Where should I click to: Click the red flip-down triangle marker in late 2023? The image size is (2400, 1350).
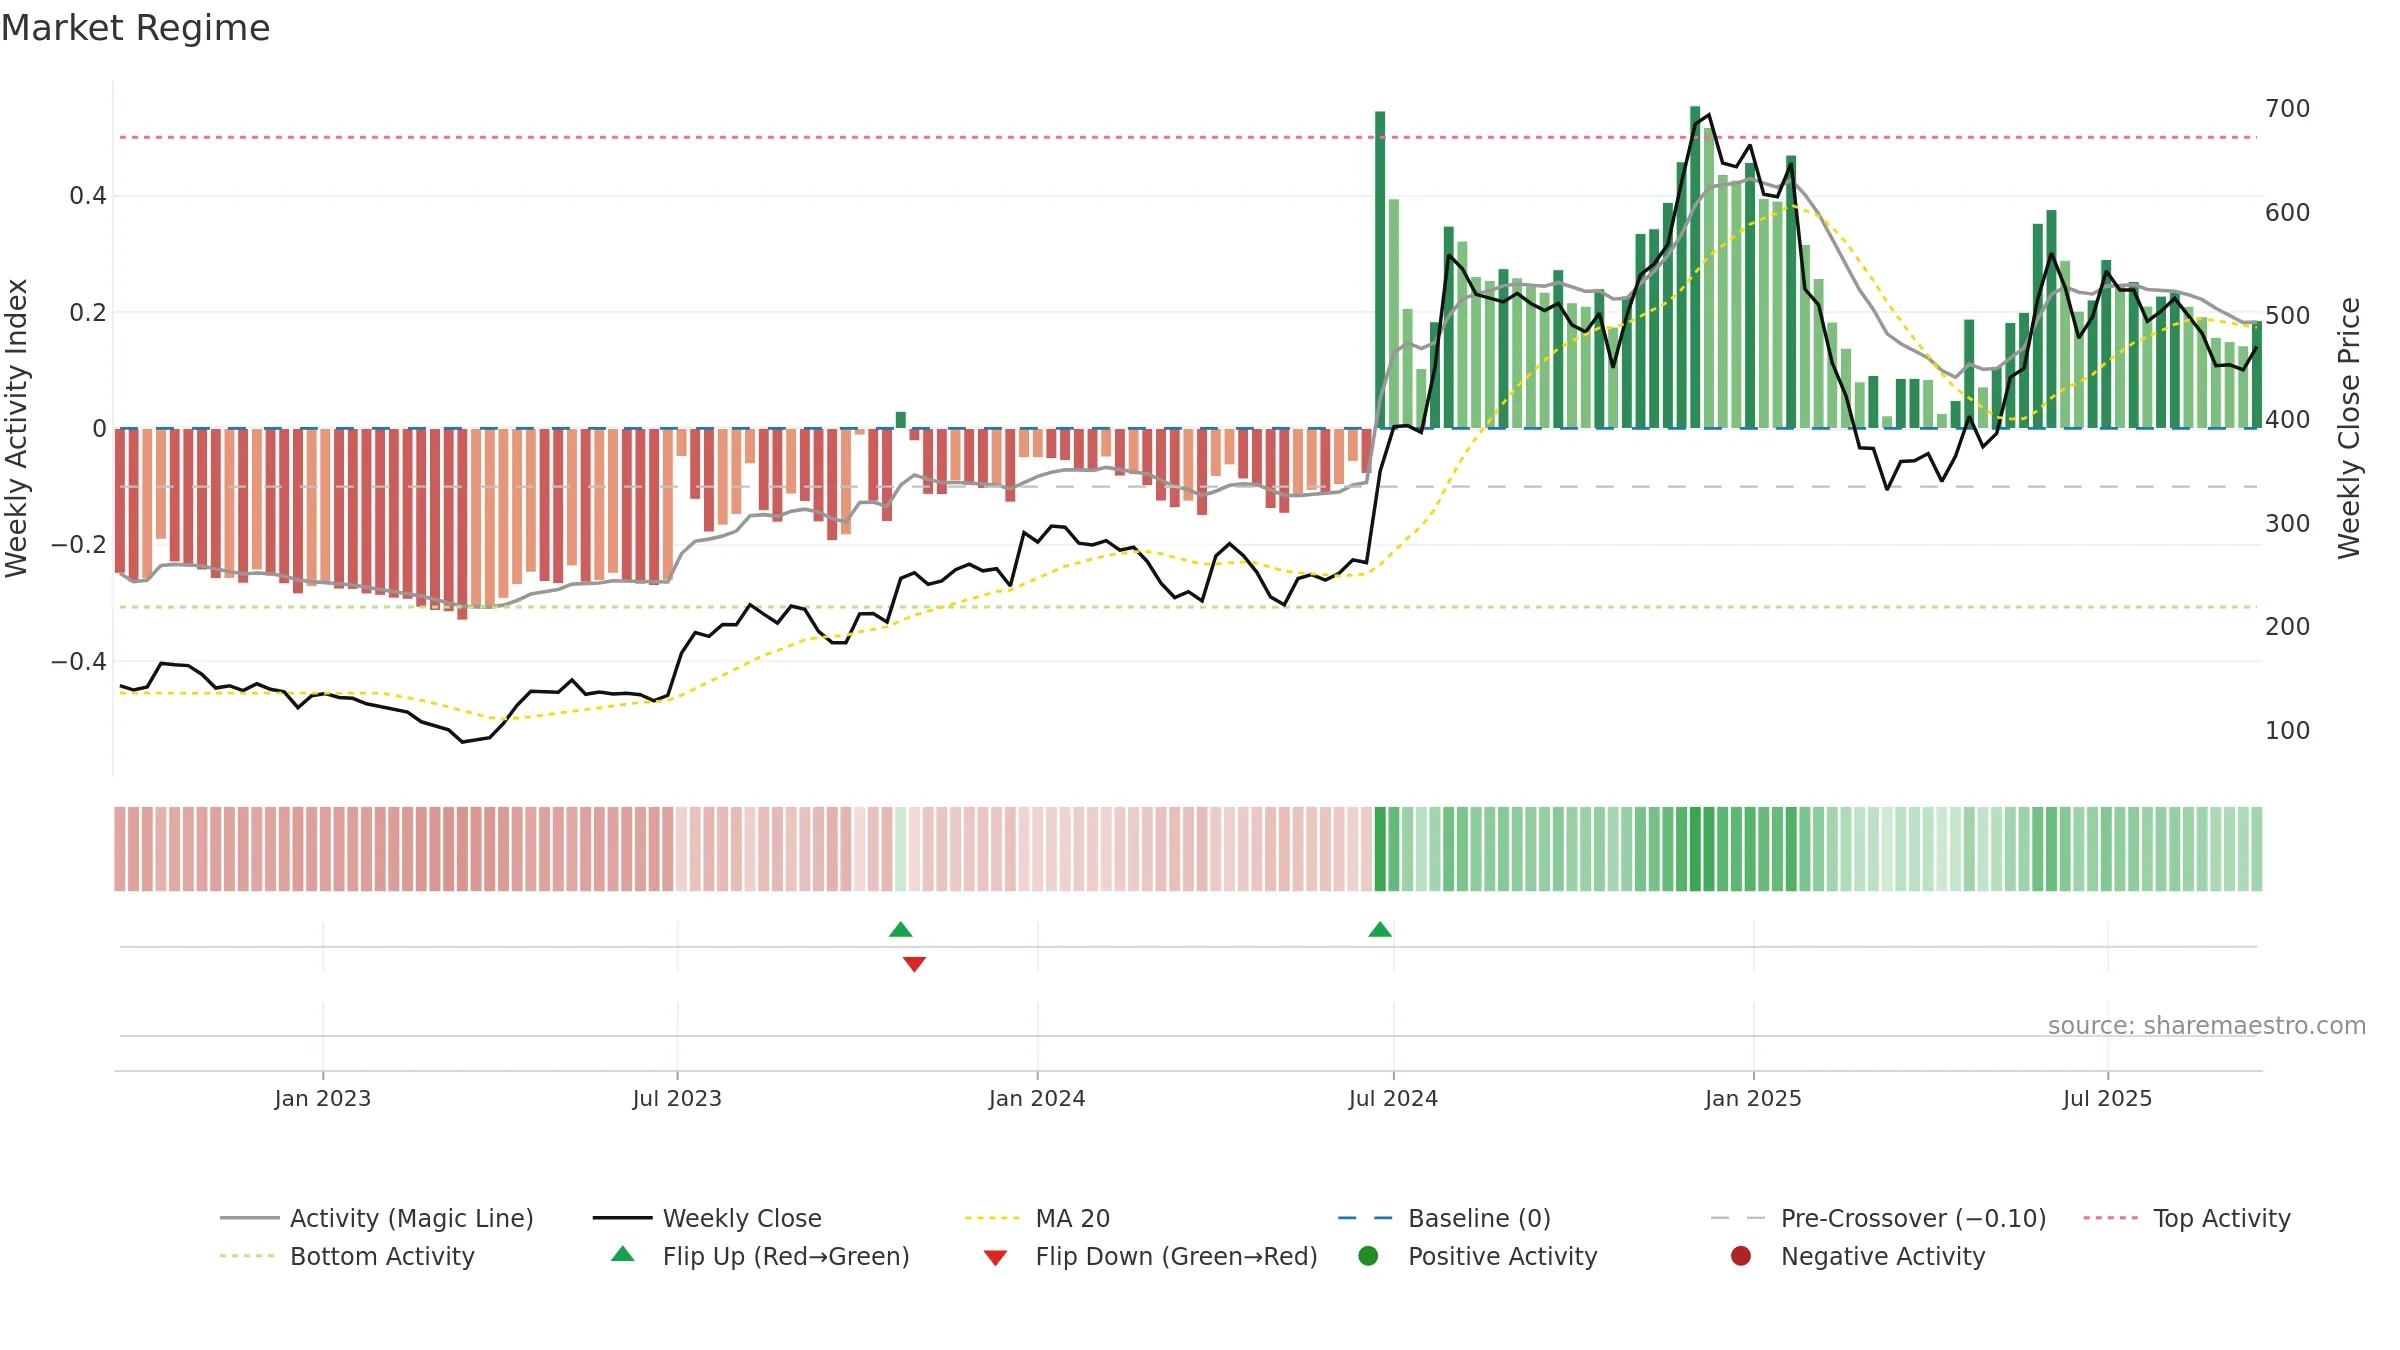point(914,964)
